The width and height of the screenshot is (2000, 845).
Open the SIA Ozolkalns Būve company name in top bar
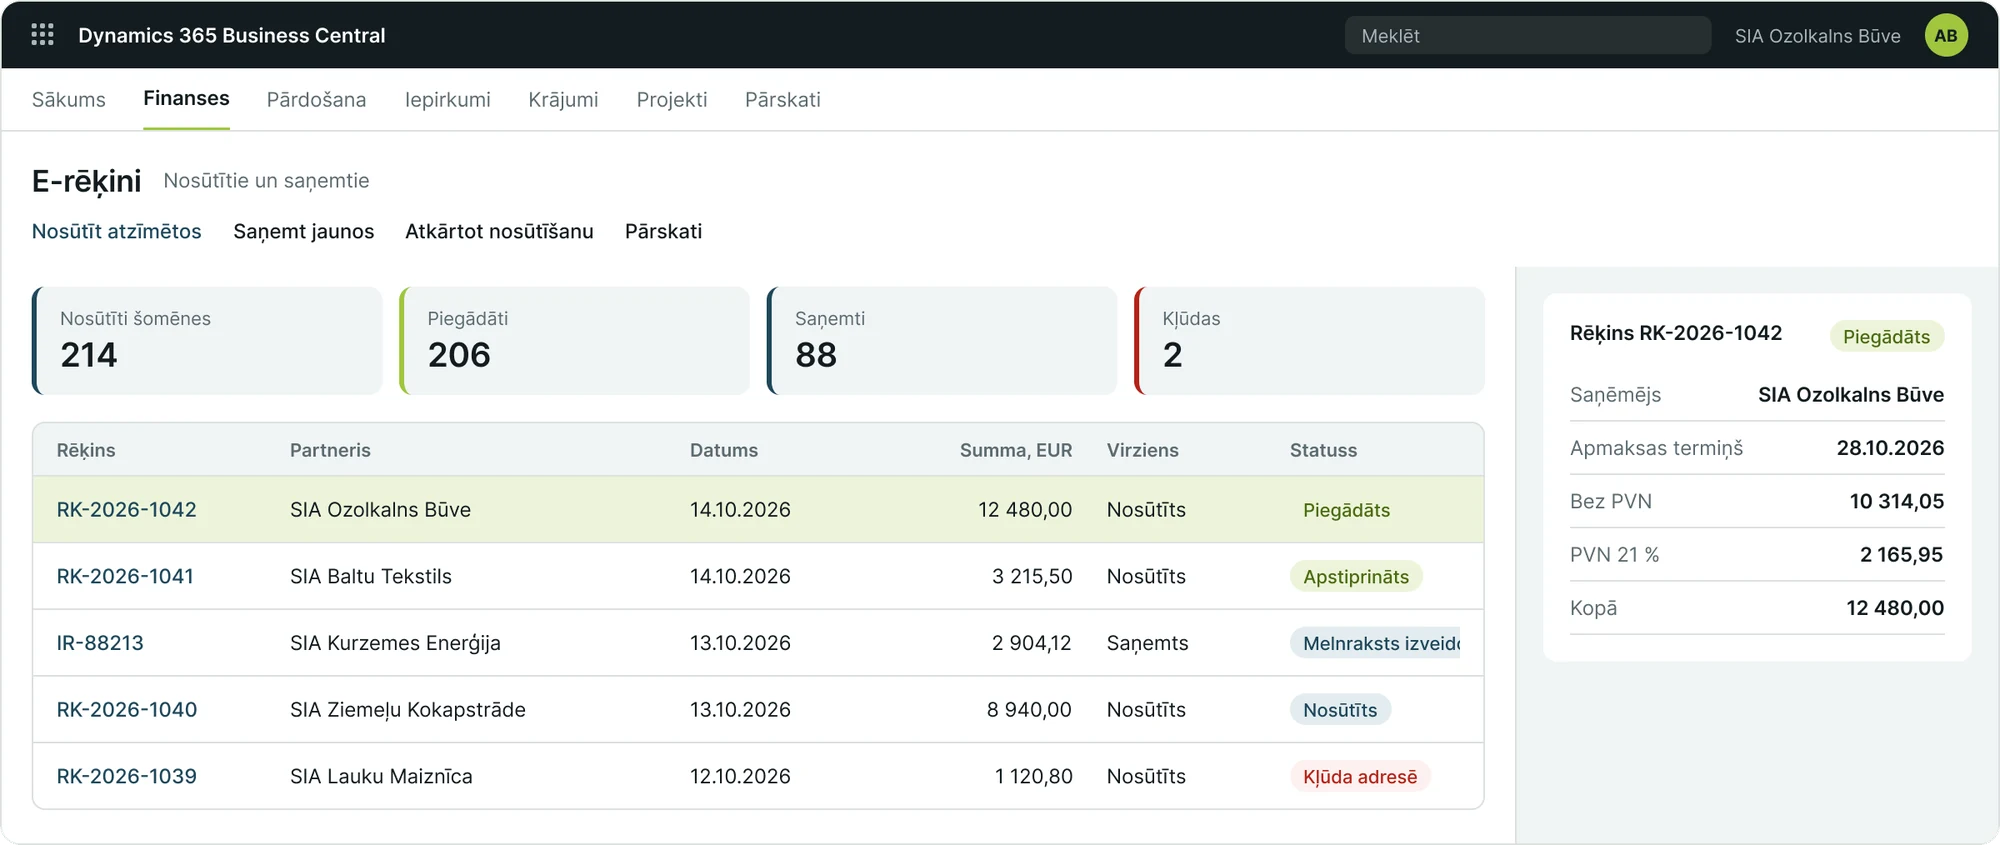point(1817,36)
